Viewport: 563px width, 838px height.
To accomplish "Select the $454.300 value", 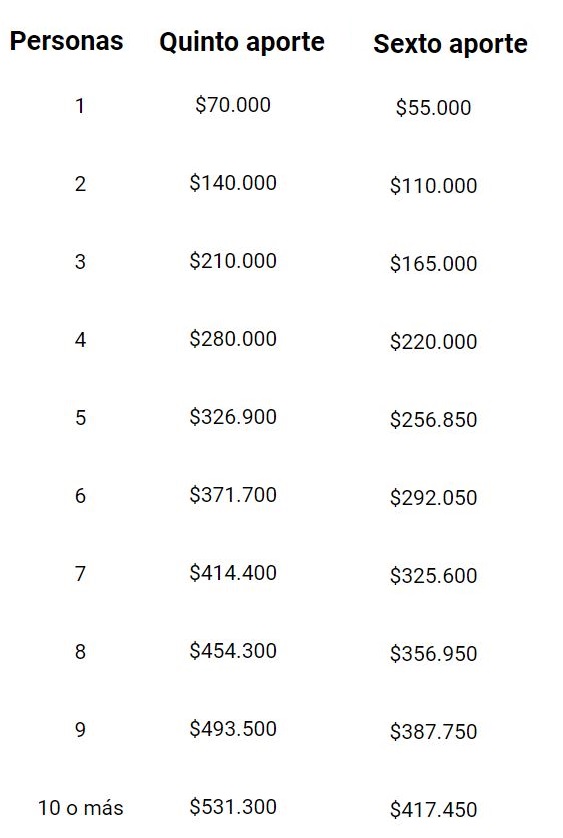I will [233, 651].
